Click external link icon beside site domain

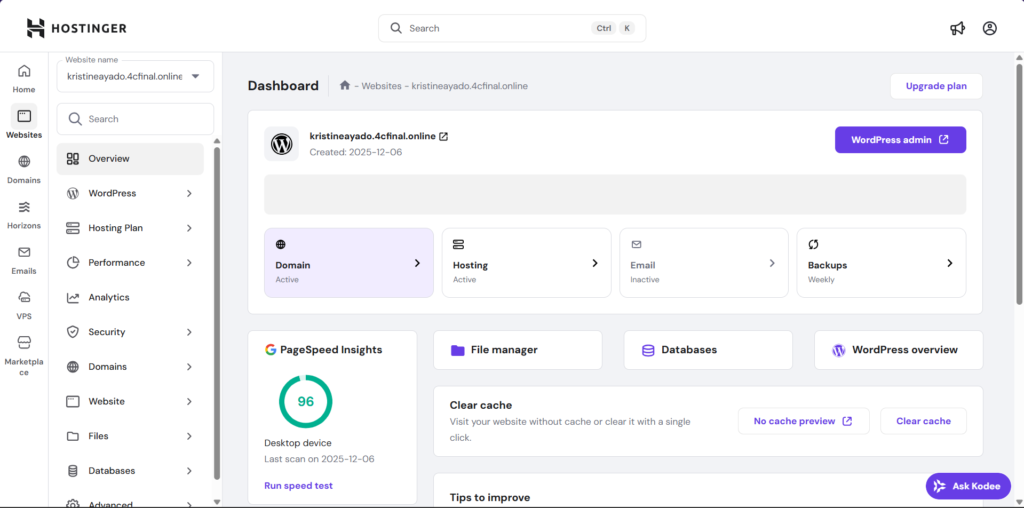point(444,137)
